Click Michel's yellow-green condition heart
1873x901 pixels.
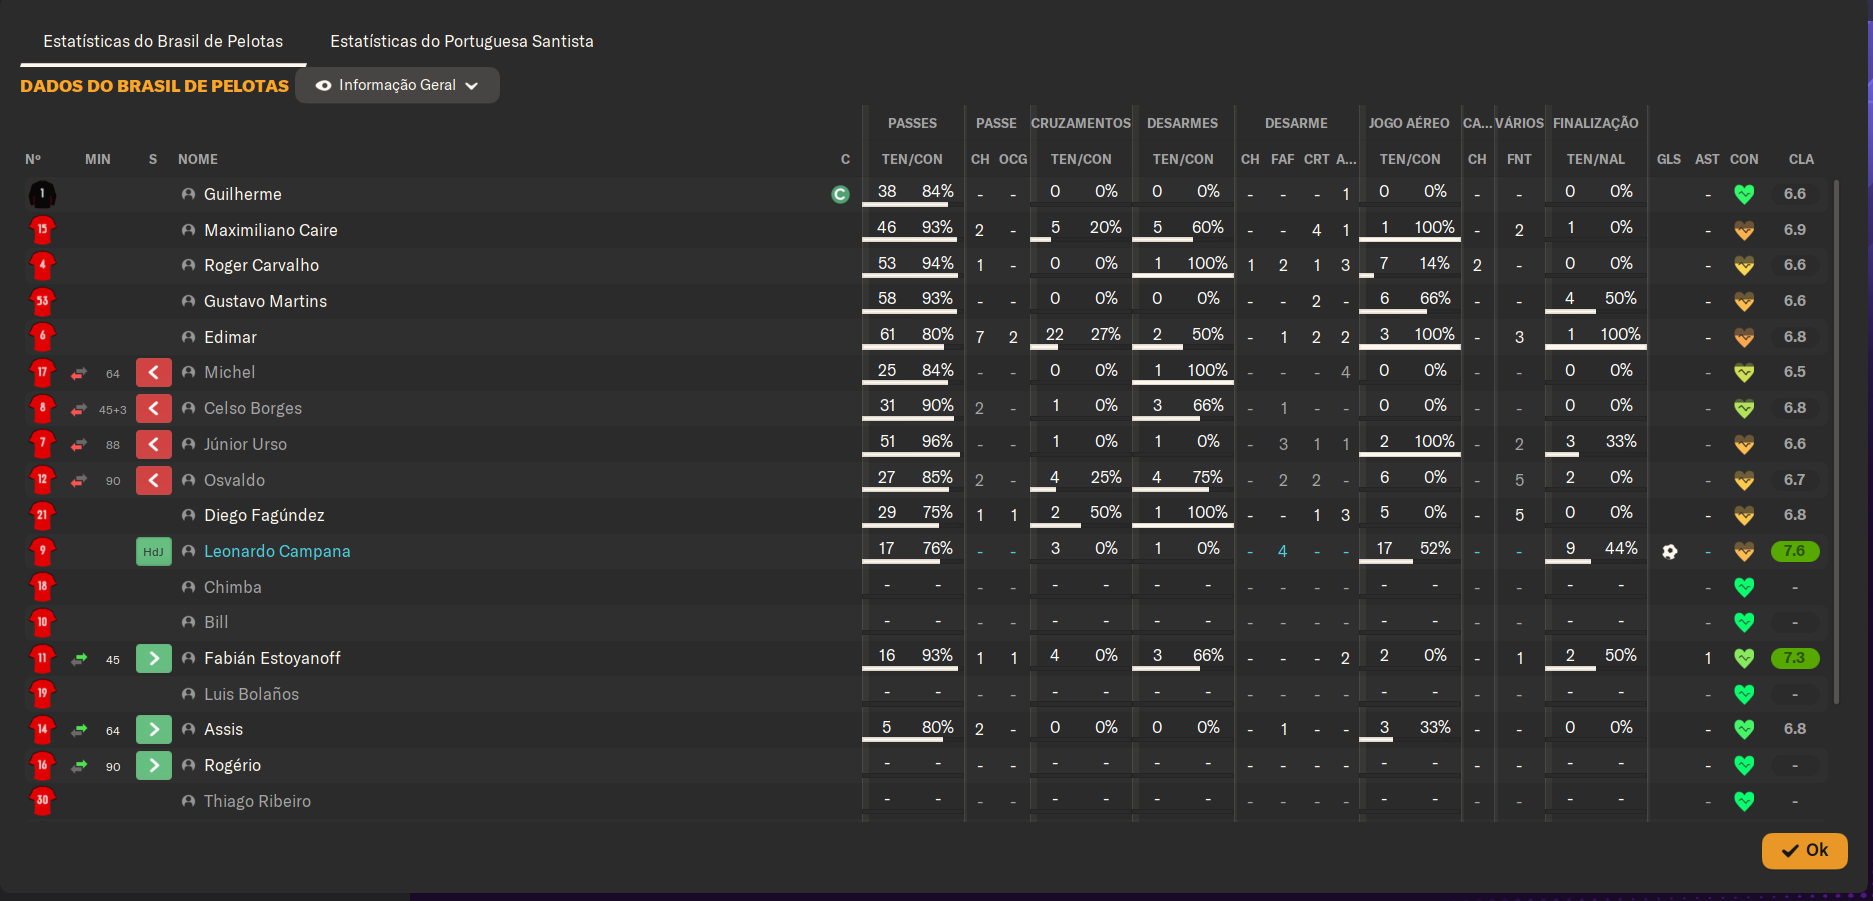(x=1744, y=372)
